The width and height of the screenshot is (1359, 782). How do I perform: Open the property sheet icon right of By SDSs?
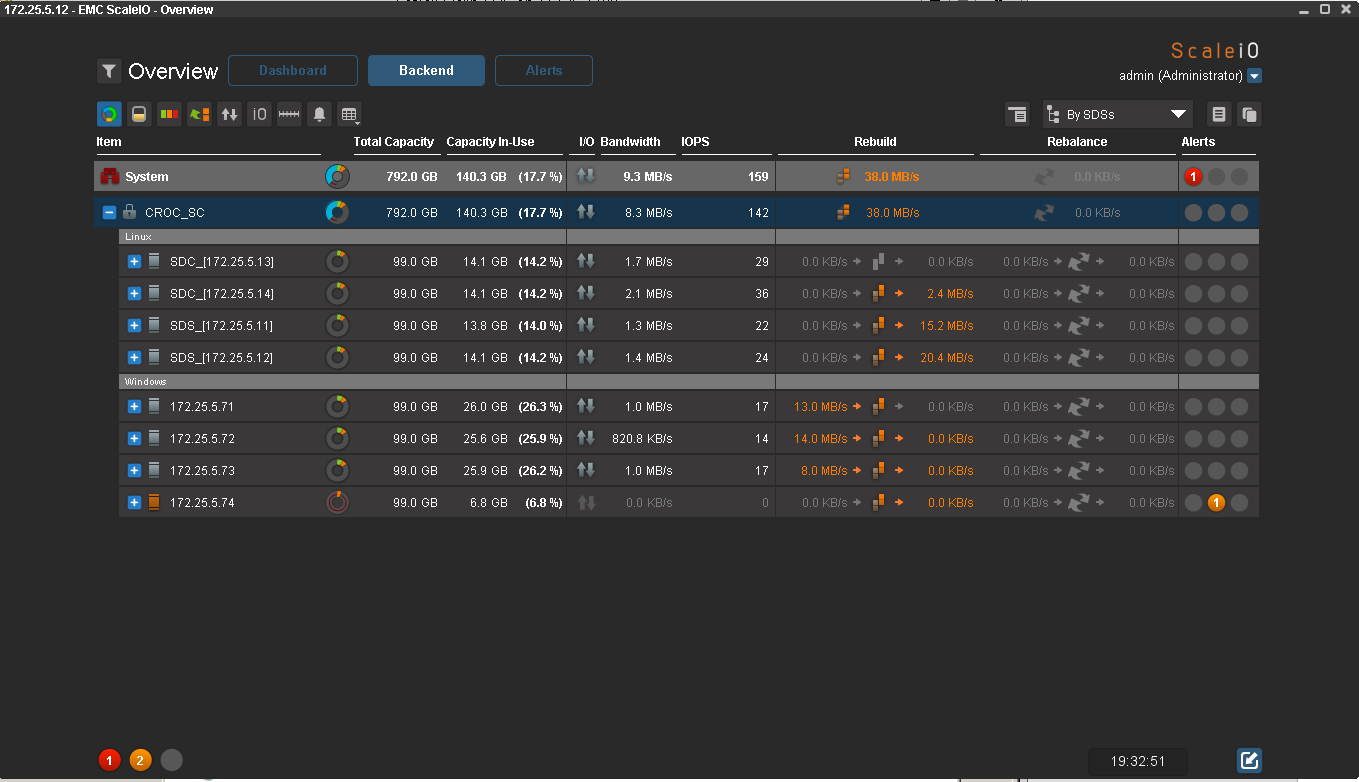pos(1219,114)
